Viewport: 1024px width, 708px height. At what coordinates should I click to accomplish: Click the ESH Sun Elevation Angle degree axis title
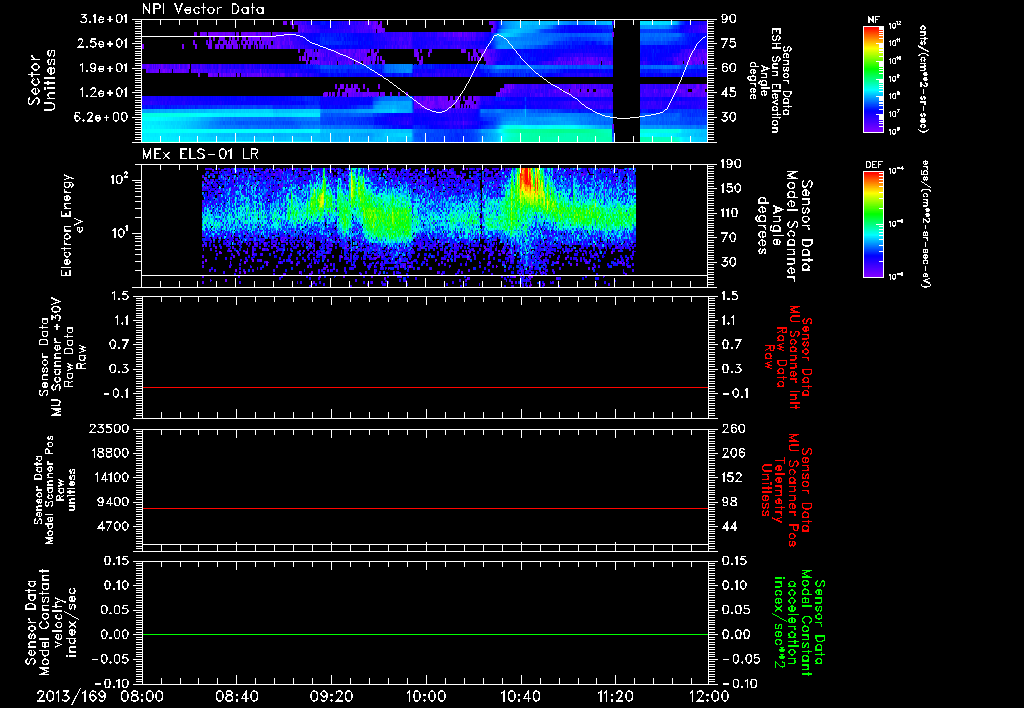tap(770, 80)
